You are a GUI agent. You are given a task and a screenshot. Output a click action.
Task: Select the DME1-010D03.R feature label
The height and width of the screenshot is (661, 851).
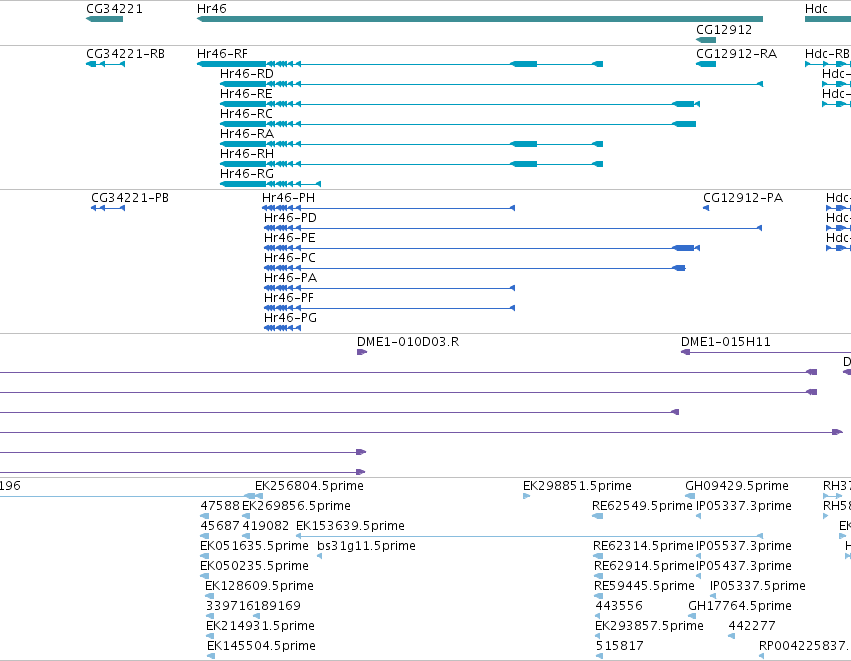pos(408,342)
